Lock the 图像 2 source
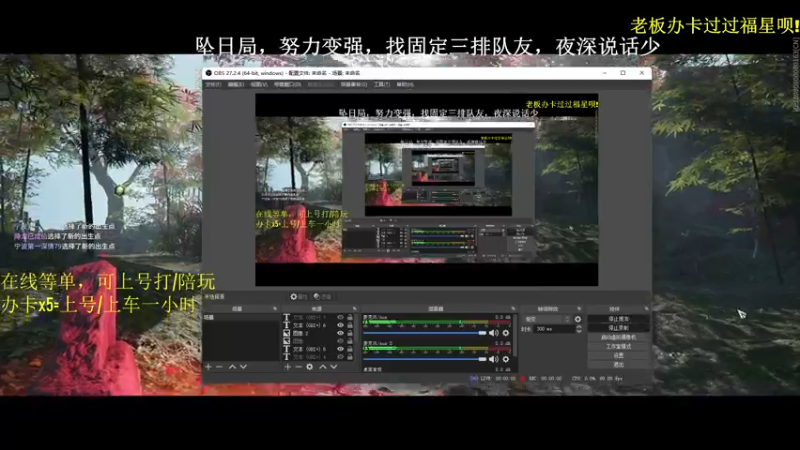 tap(350, 333)
